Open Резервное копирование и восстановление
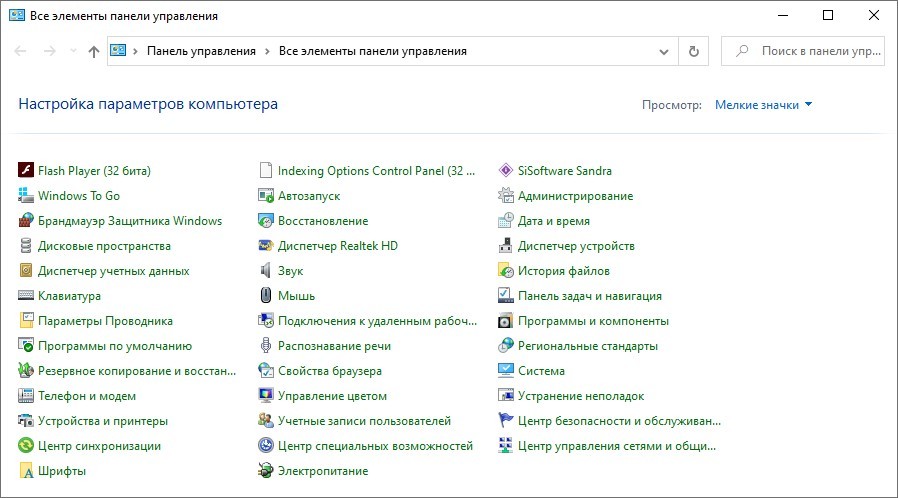The width and height of the screenshot is (898, 498). tap(137, 371)
